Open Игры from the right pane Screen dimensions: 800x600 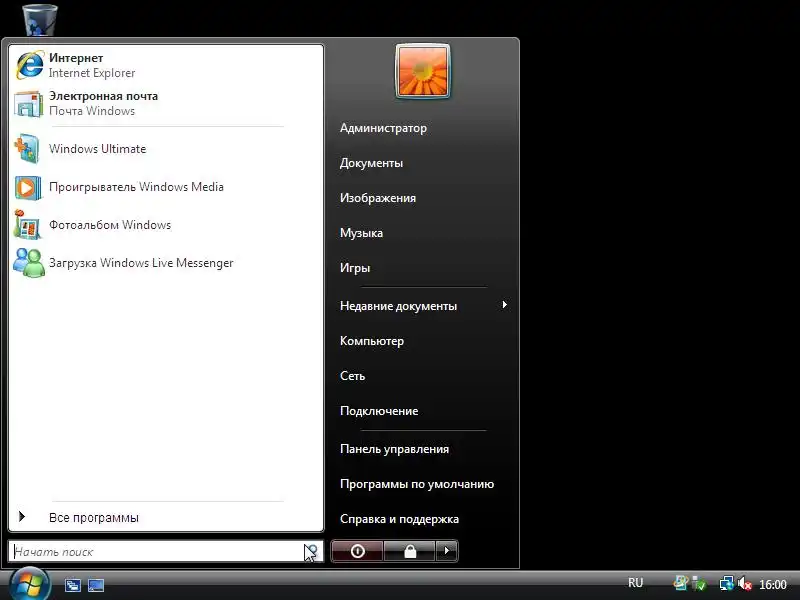[355, 268]
